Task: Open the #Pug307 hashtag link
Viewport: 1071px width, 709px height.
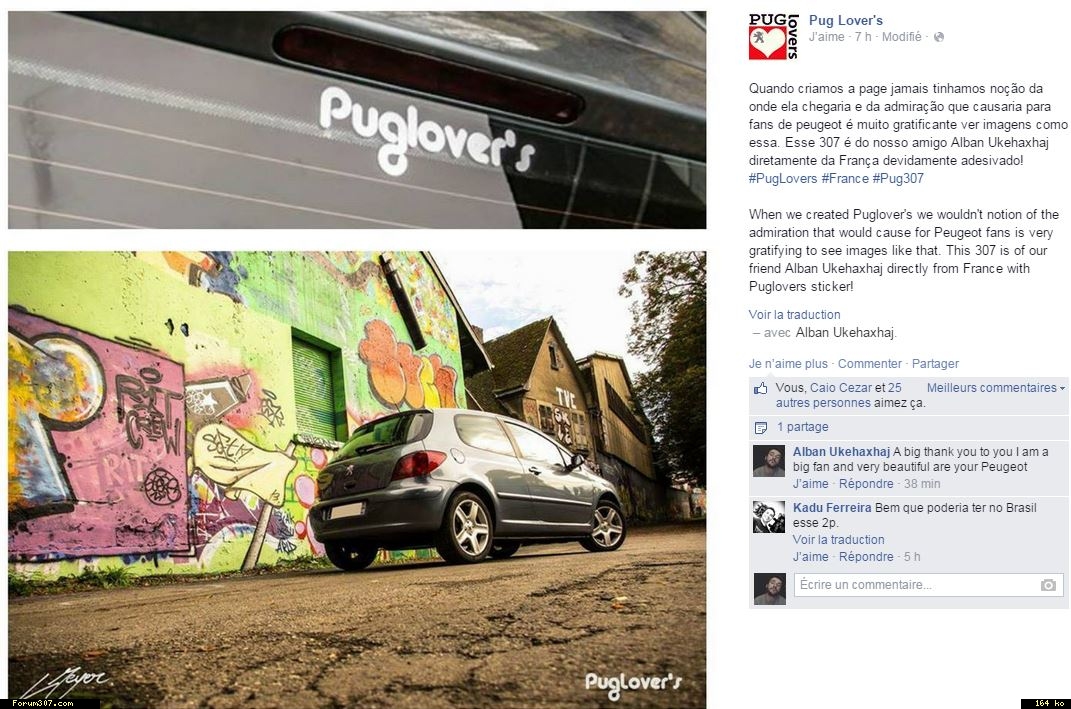Action: pyautogui.click(x=898, y=179)
